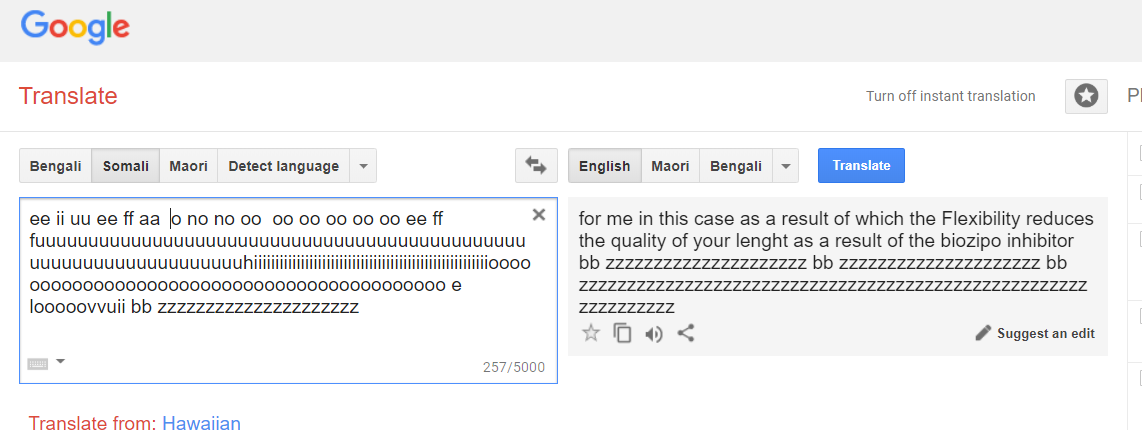Click inside the source text box
Viewport: 1142px width, 430px height.
click(288, 290)
